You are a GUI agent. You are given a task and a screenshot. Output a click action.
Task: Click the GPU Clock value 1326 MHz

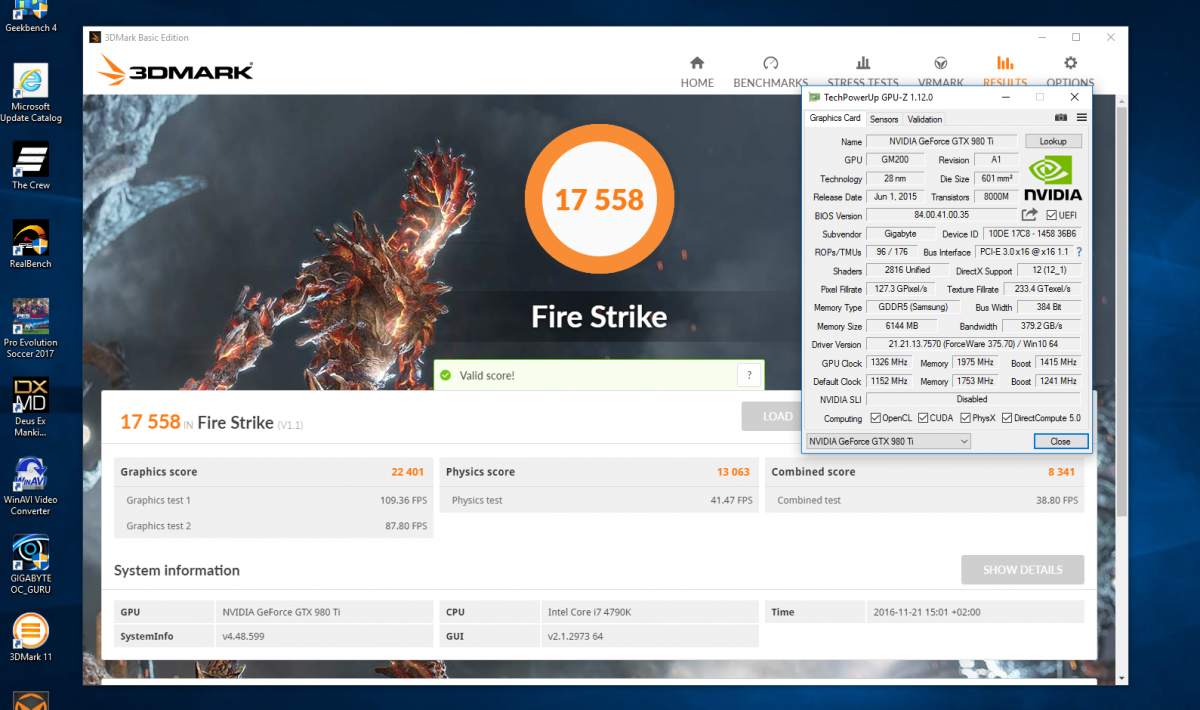point(888,362)
